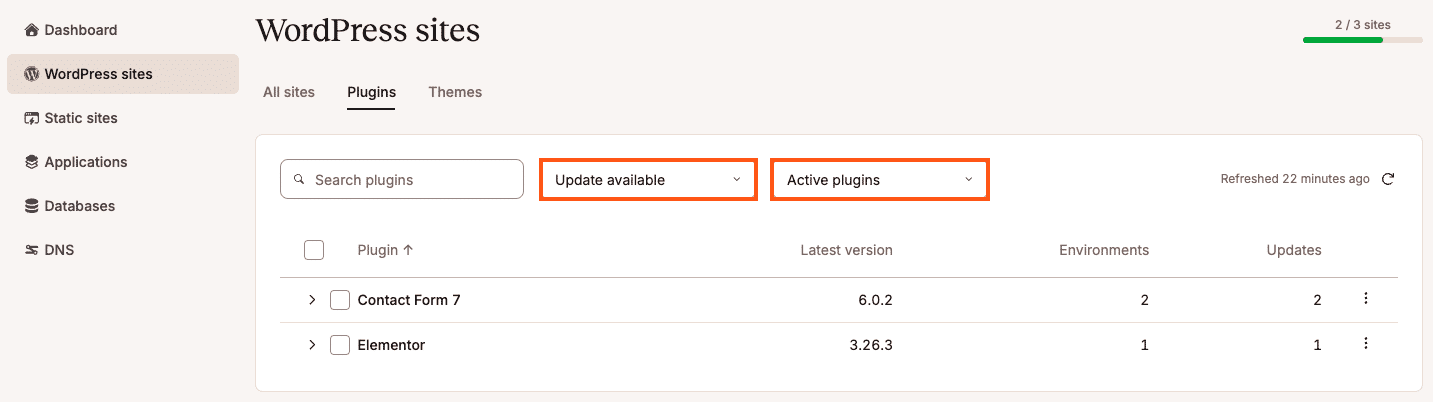Sort by the Plugin column header
This screenshot has width=1433, height=402.
coord(386,250)
